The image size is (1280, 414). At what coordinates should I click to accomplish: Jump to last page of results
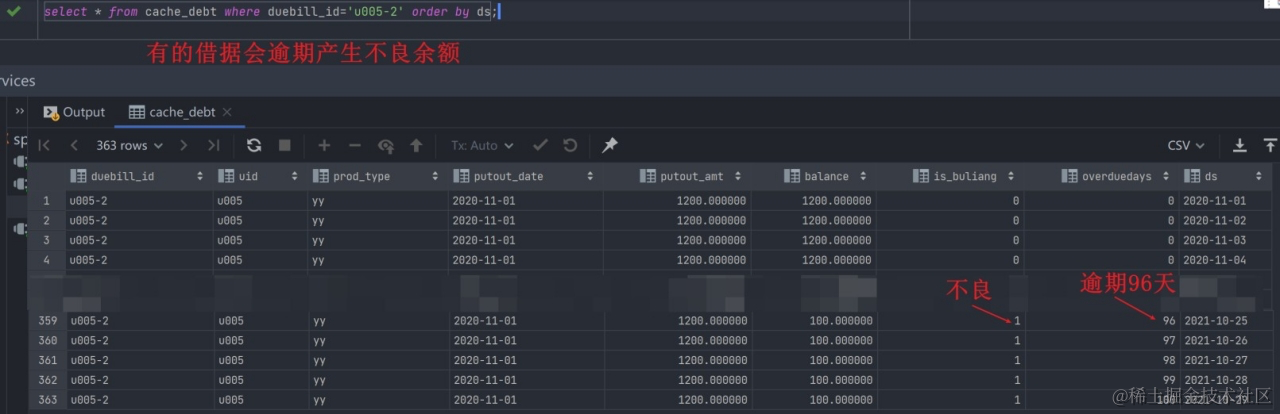213,145
